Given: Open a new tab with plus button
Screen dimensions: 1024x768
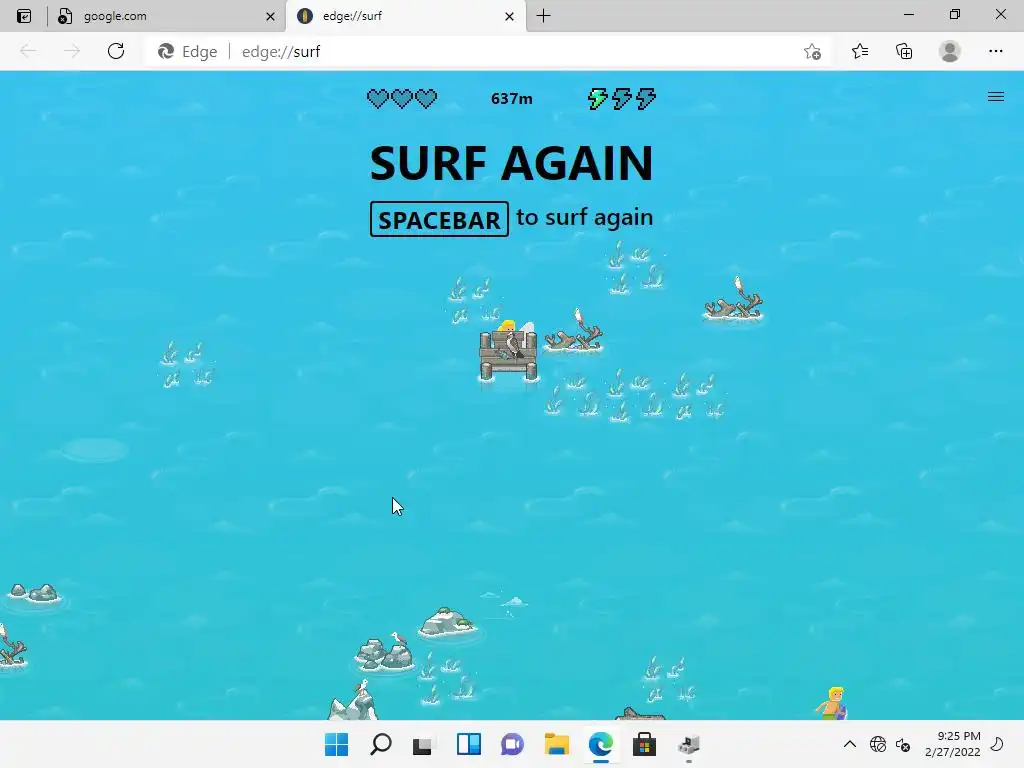Looking at the screenshot, I should 543,16.
